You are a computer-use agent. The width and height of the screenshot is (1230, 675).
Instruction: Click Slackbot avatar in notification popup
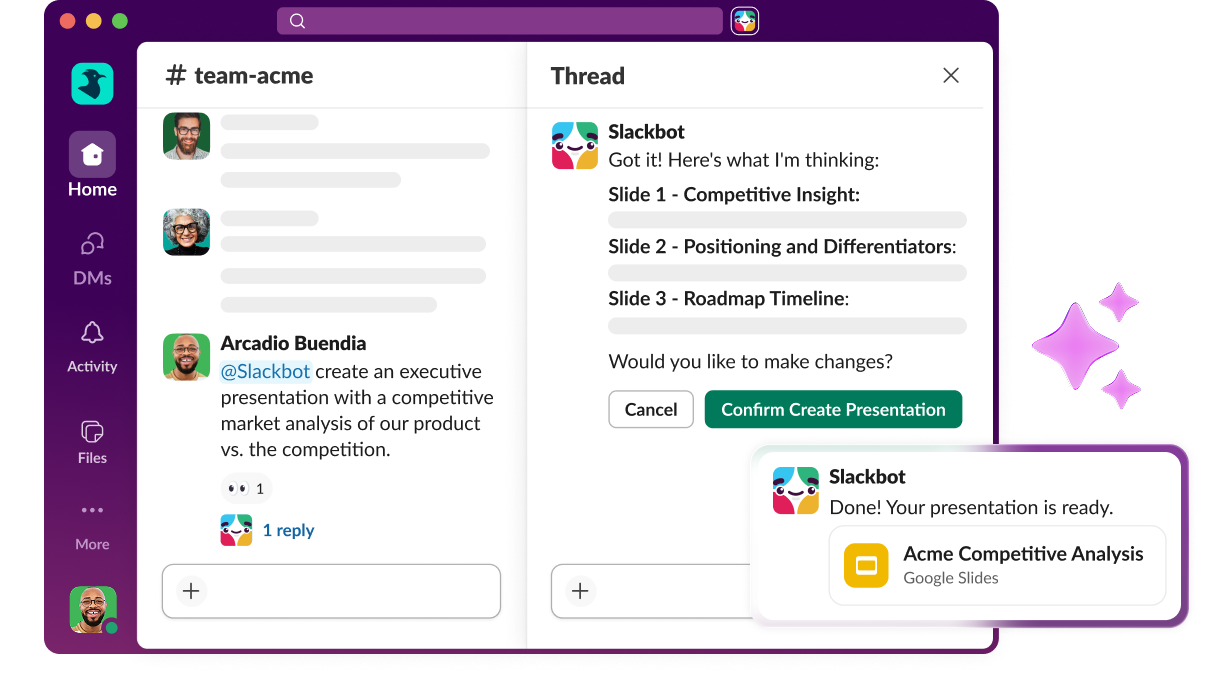pos(796,490)
